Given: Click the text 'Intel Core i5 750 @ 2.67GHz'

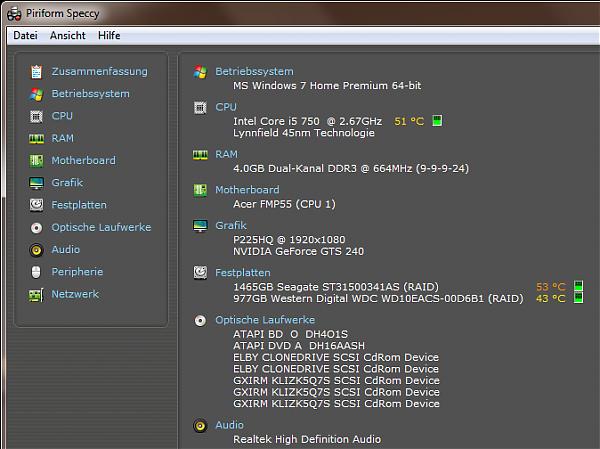Looking at the screenshot, I should click(308, 121).
